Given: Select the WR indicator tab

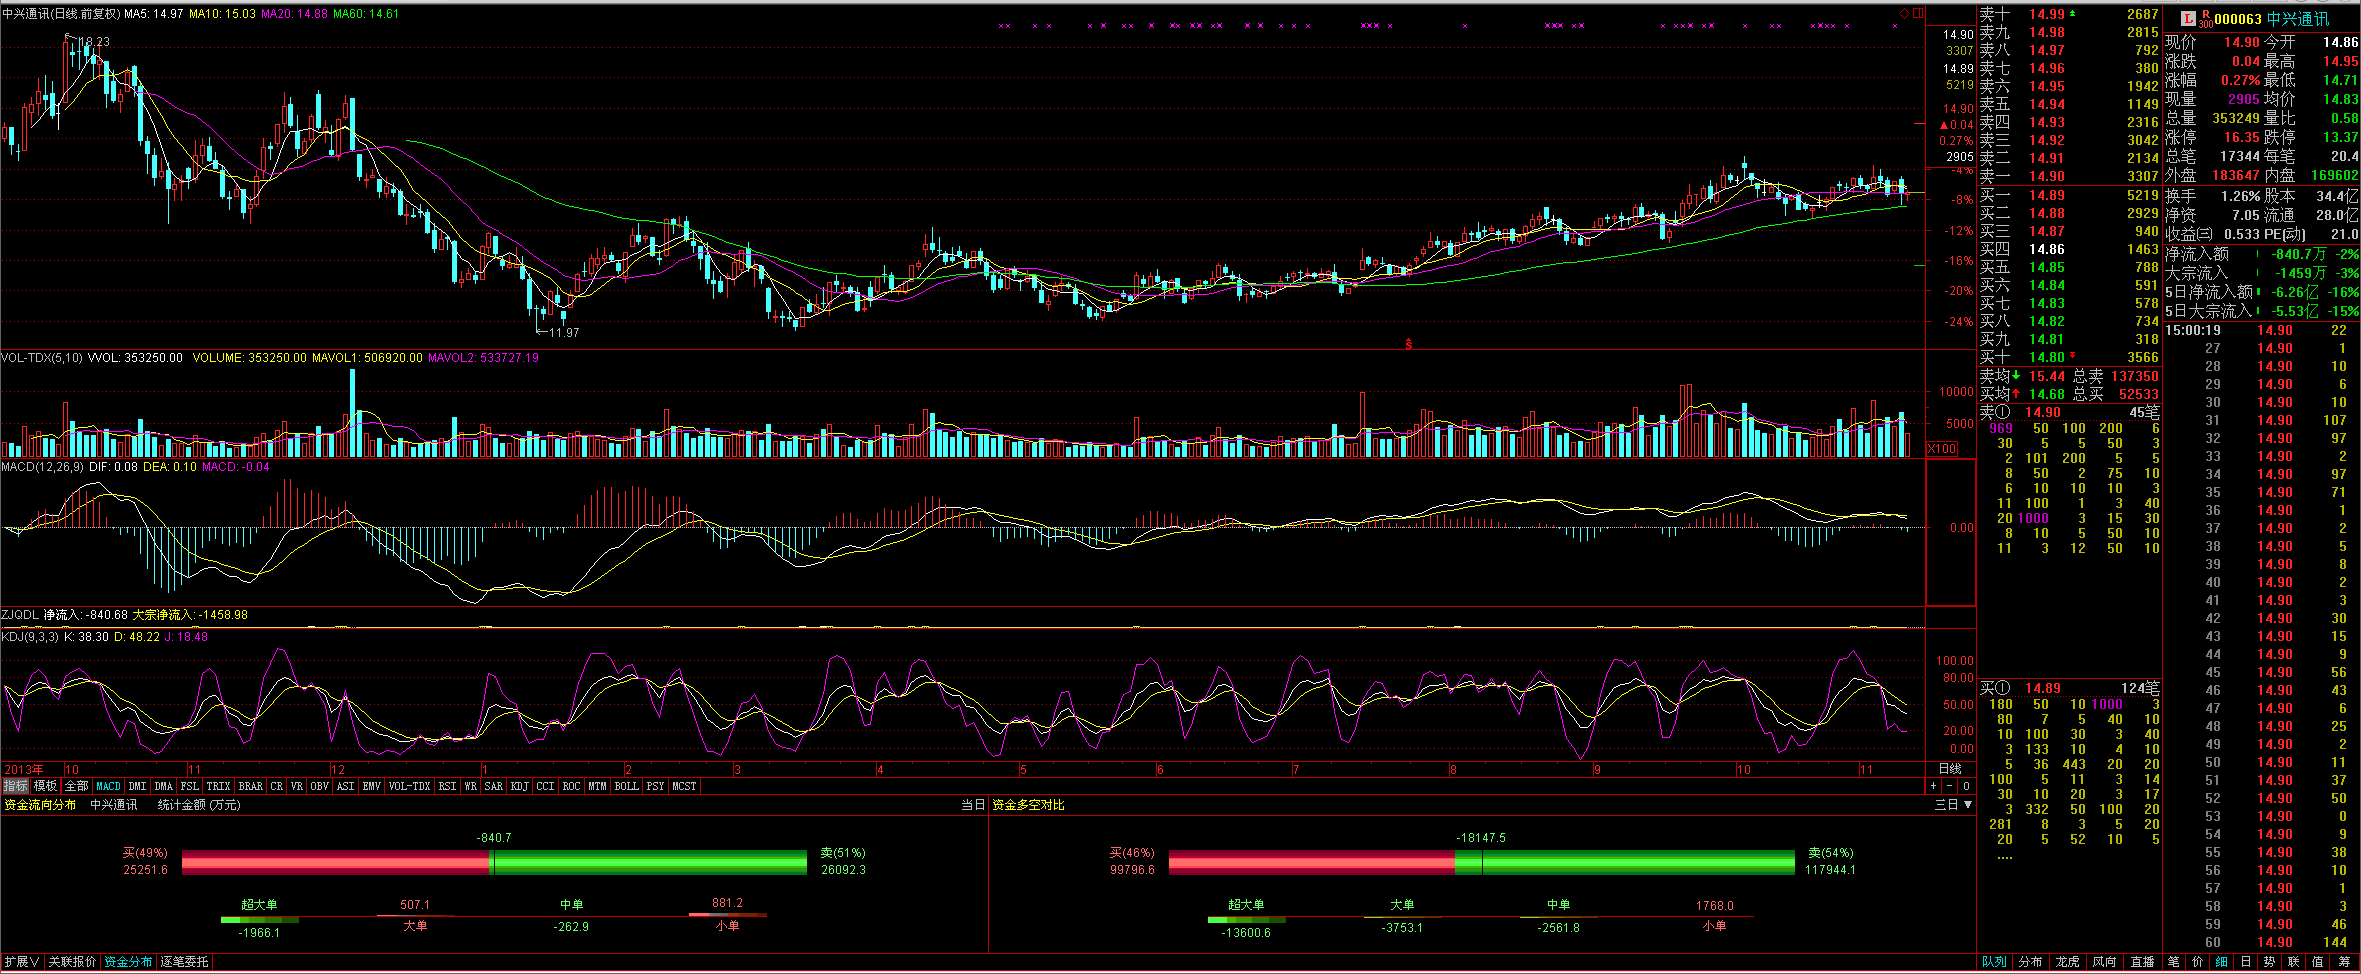Looking at the screenshot, I should pyautogui.click(x=470, y=786).
